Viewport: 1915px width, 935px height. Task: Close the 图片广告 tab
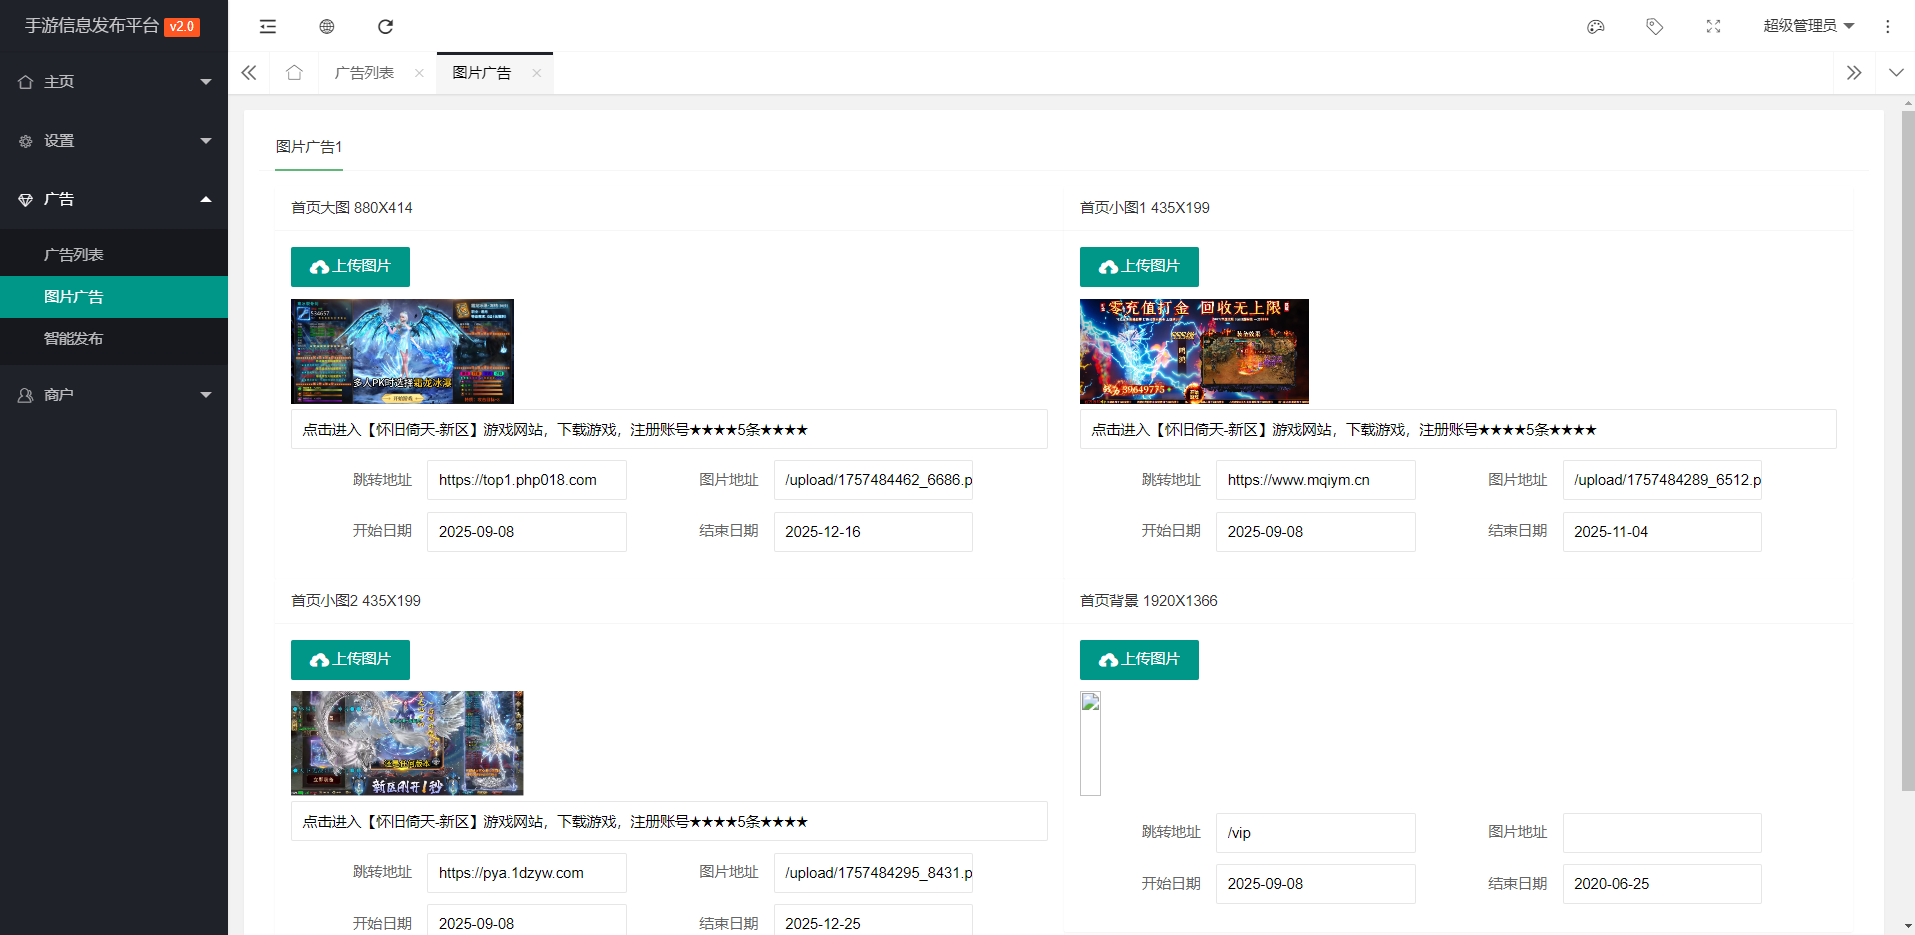point(536,73)
